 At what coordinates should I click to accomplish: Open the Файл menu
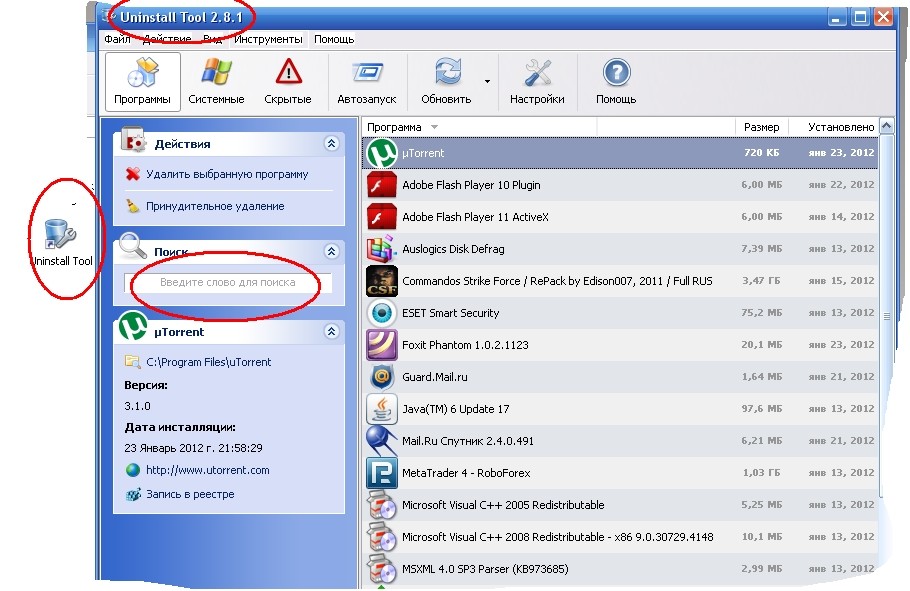(117, 39)
